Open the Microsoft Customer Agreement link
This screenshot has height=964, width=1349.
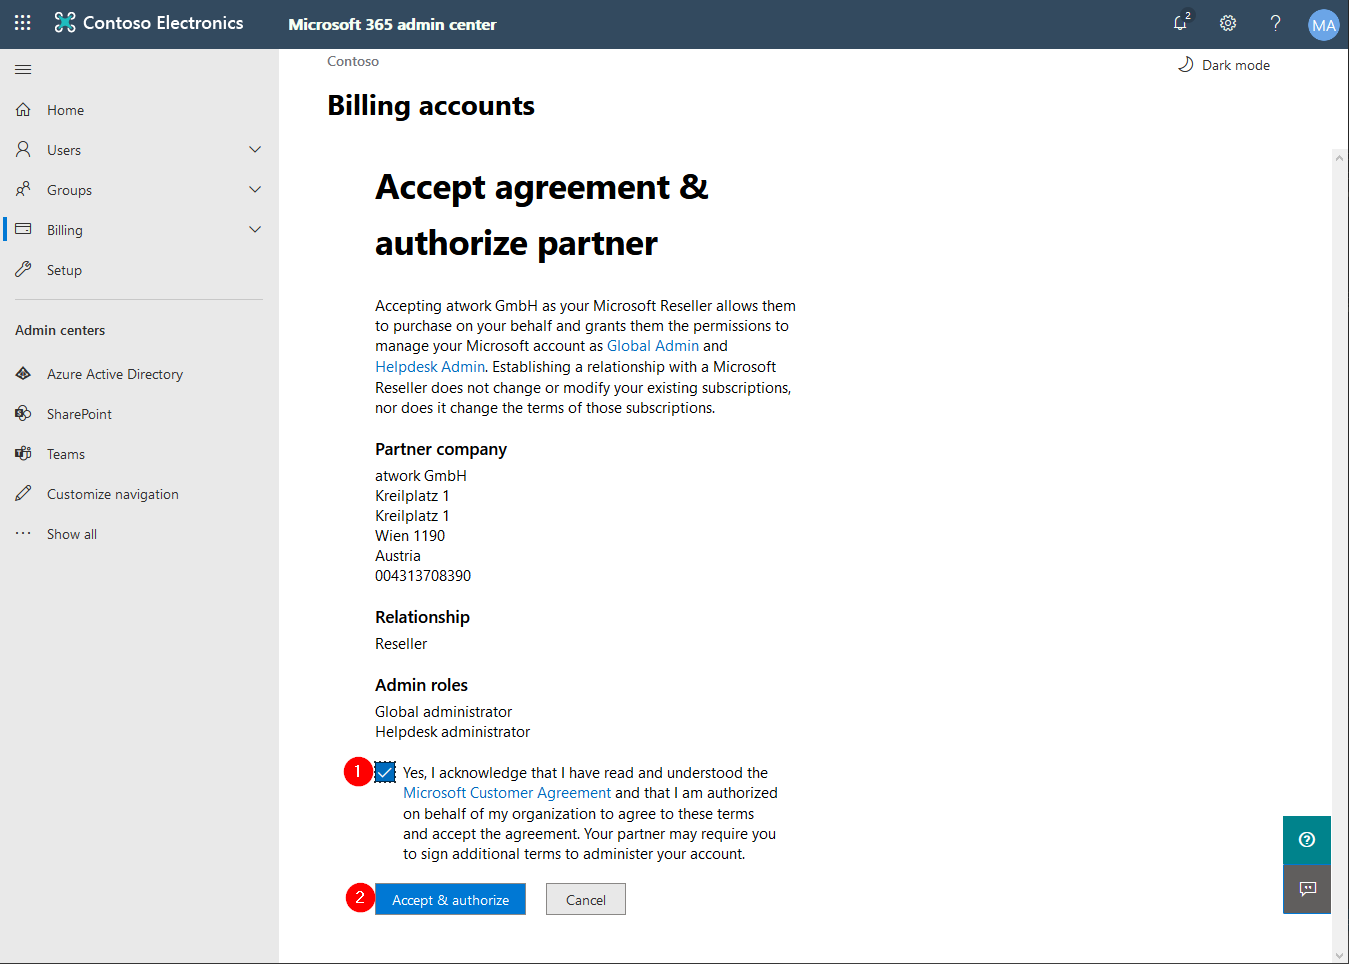[507, 793]
